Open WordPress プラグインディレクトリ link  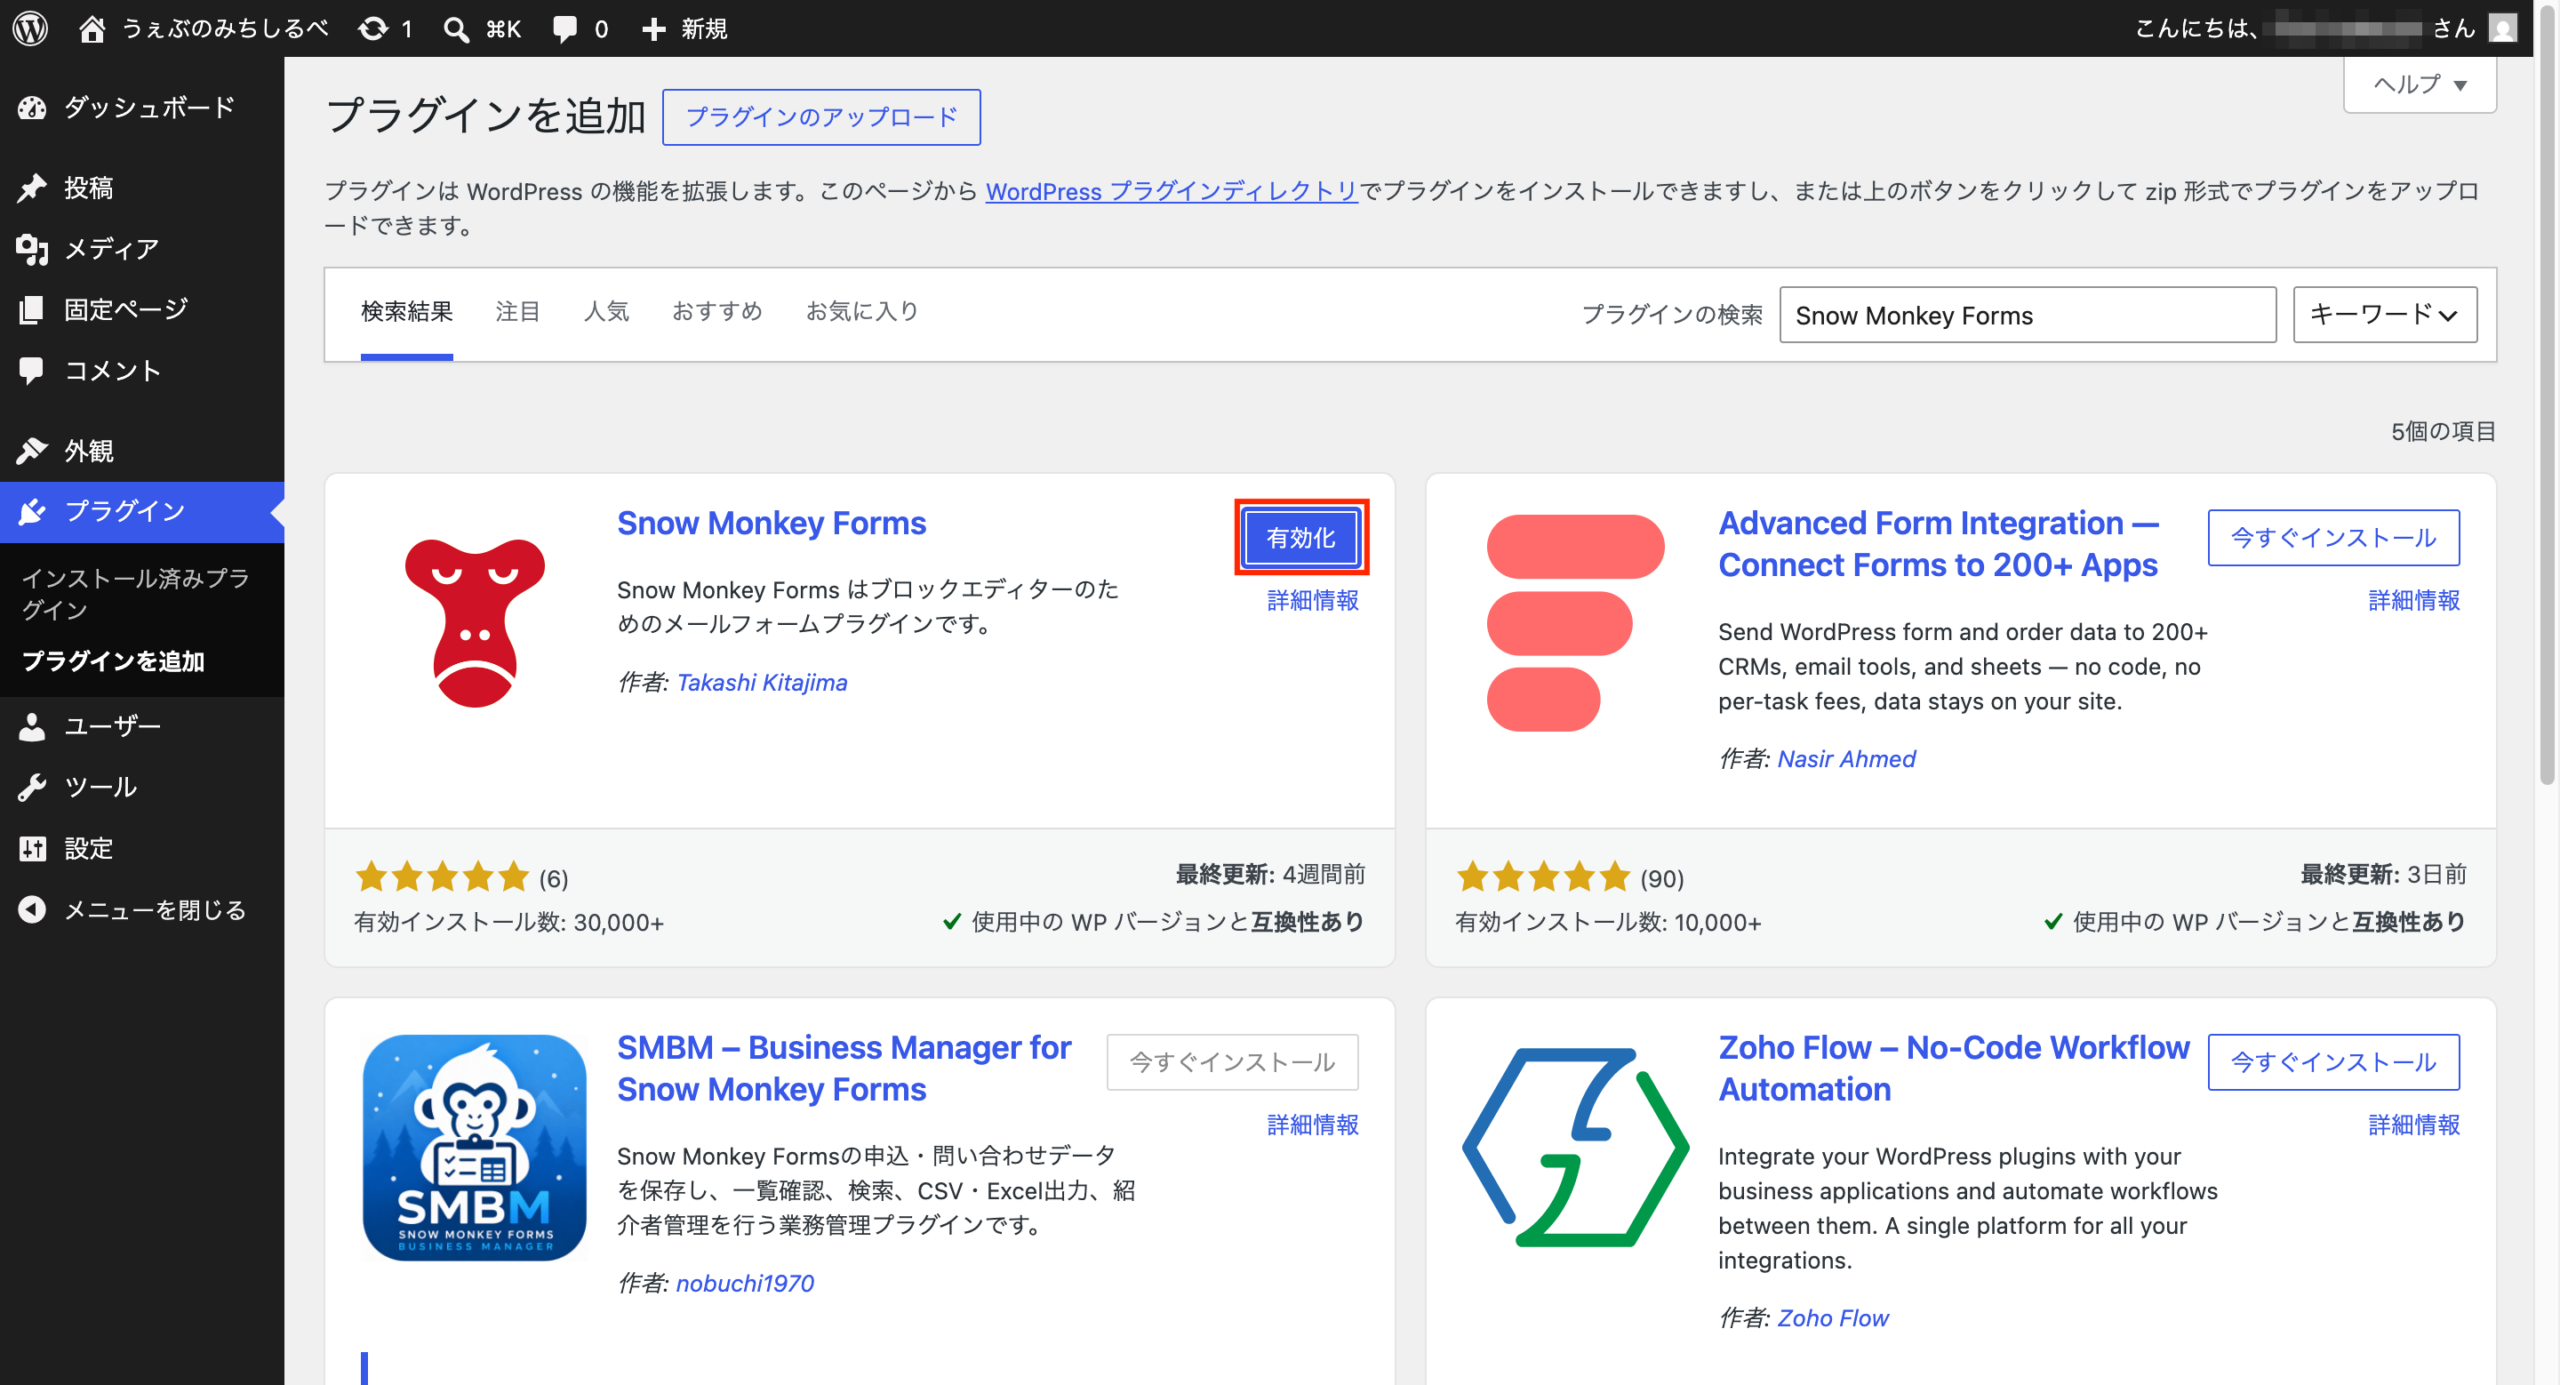[1172, 191]
